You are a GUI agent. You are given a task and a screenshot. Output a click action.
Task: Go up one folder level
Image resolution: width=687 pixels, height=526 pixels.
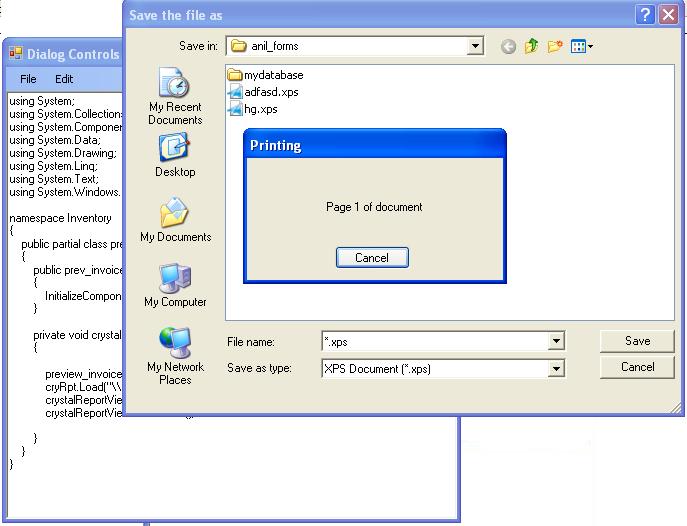point(531,46)
